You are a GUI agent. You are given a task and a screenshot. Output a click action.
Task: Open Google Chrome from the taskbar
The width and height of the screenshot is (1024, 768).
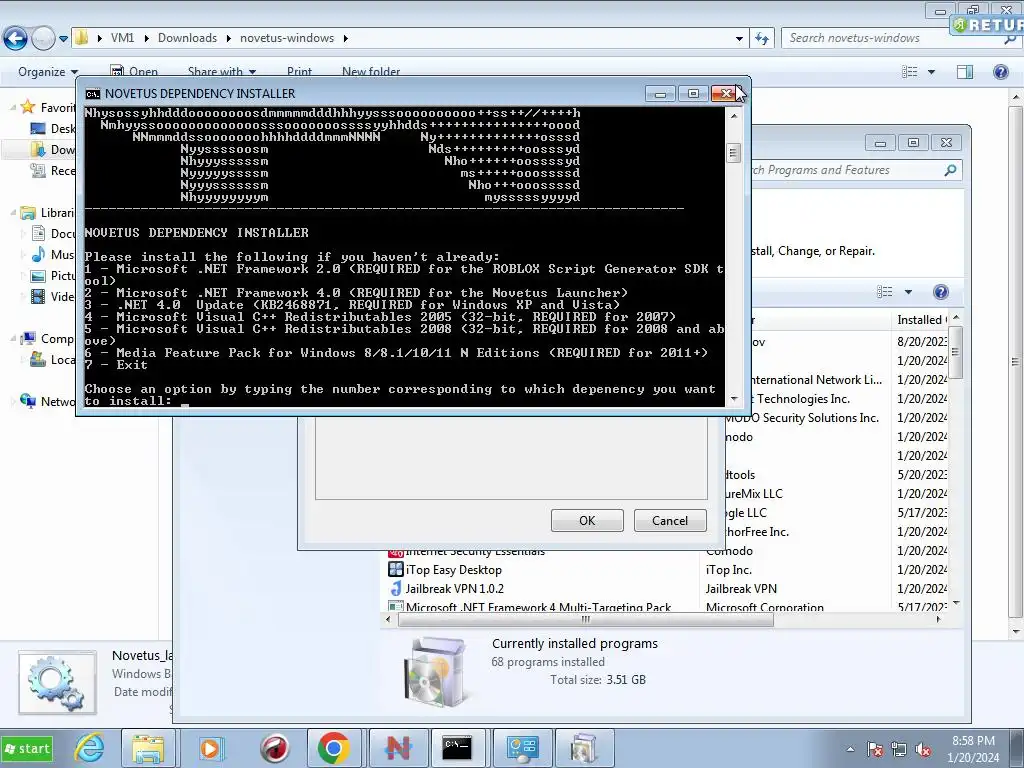[x=334, y=748]
